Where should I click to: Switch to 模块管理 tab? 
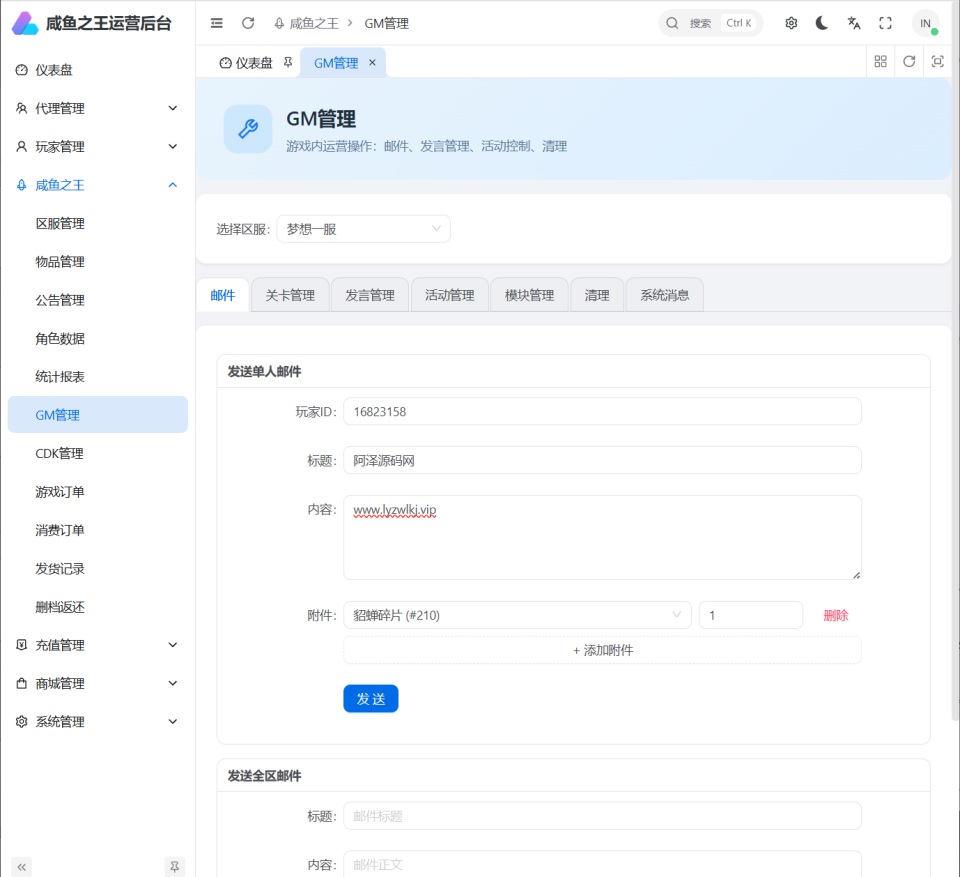[x=530, y=295]
